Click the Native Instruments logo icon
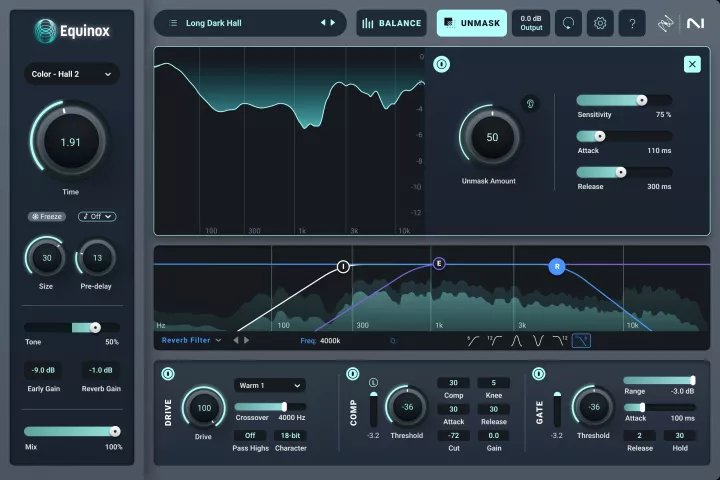 point(695,23)
